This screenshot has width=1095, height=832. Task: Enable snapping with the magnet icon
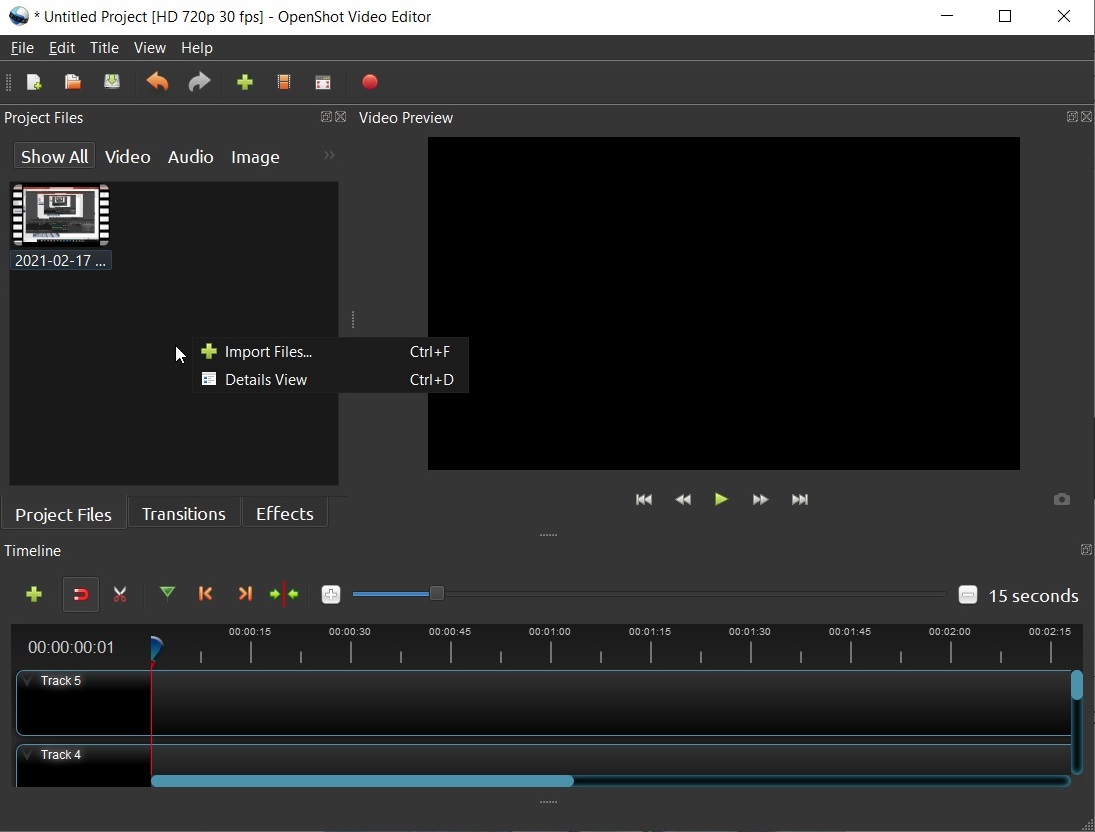click(x=81, y=594)
